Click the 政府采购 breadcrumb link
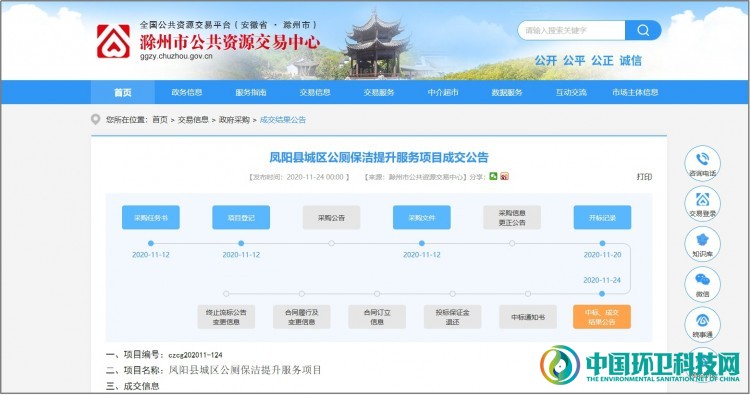This screenshot has width=750, height=395. point(234,120)
